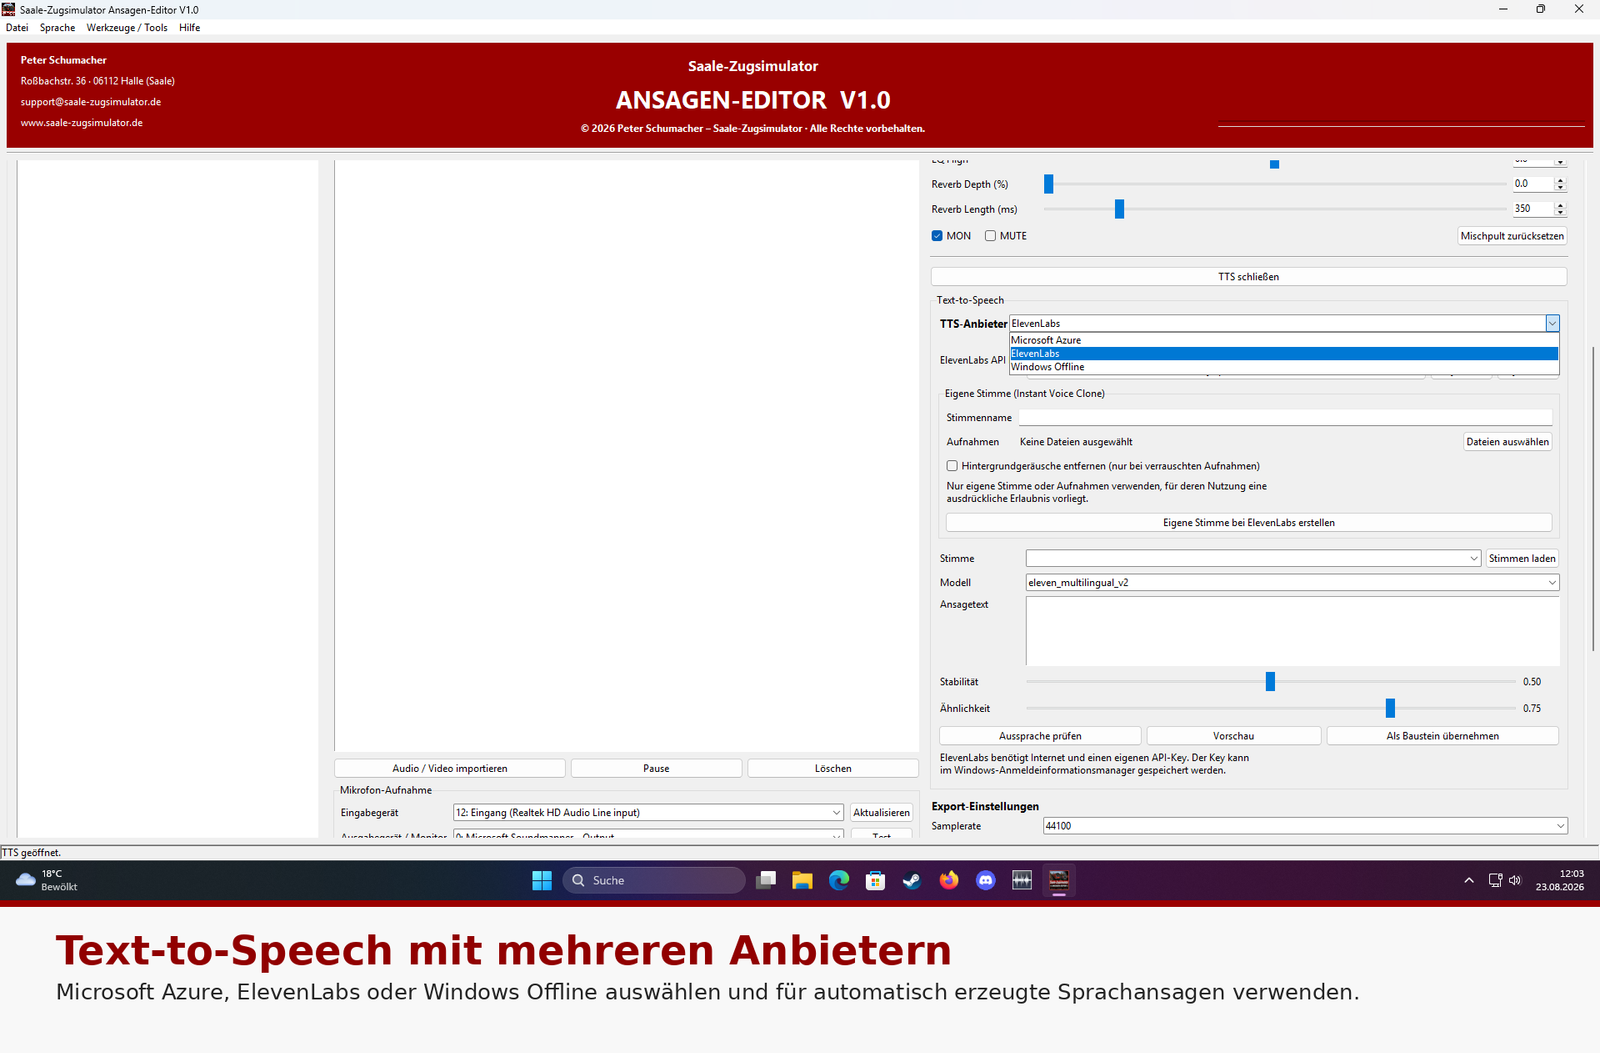
Task: Enable Hintergrundgeräusche entfernen checkbox
Action: coord(952,466)
